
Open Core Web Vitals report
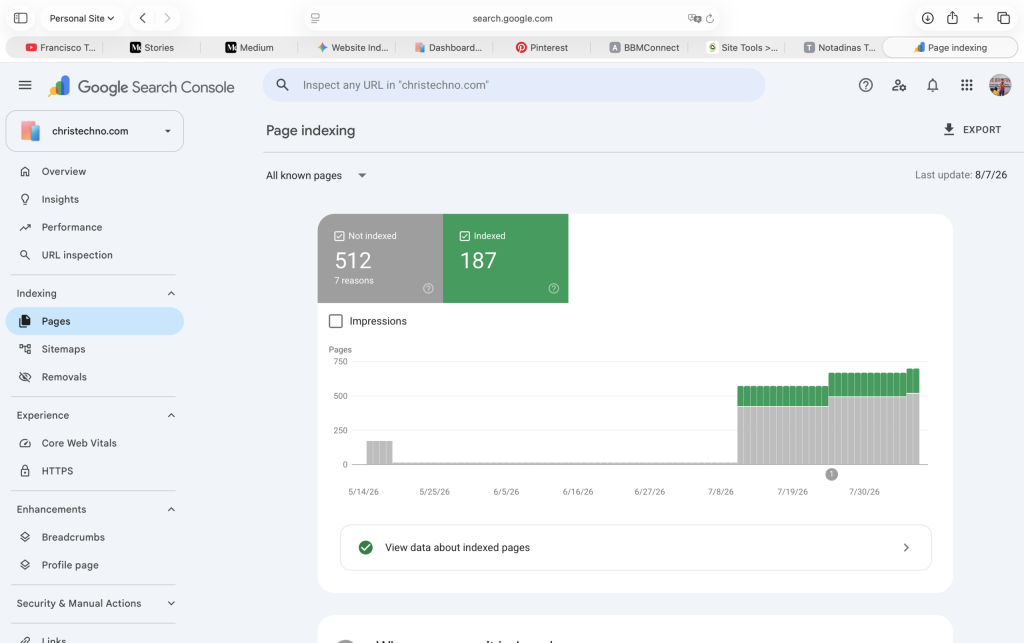(x=95, y=443)
